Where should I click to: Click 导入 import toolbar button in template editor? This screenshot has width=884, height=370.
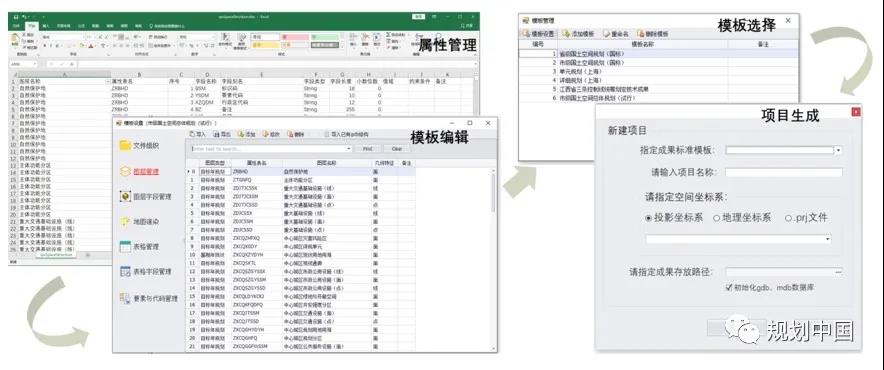tap(197, 134)
